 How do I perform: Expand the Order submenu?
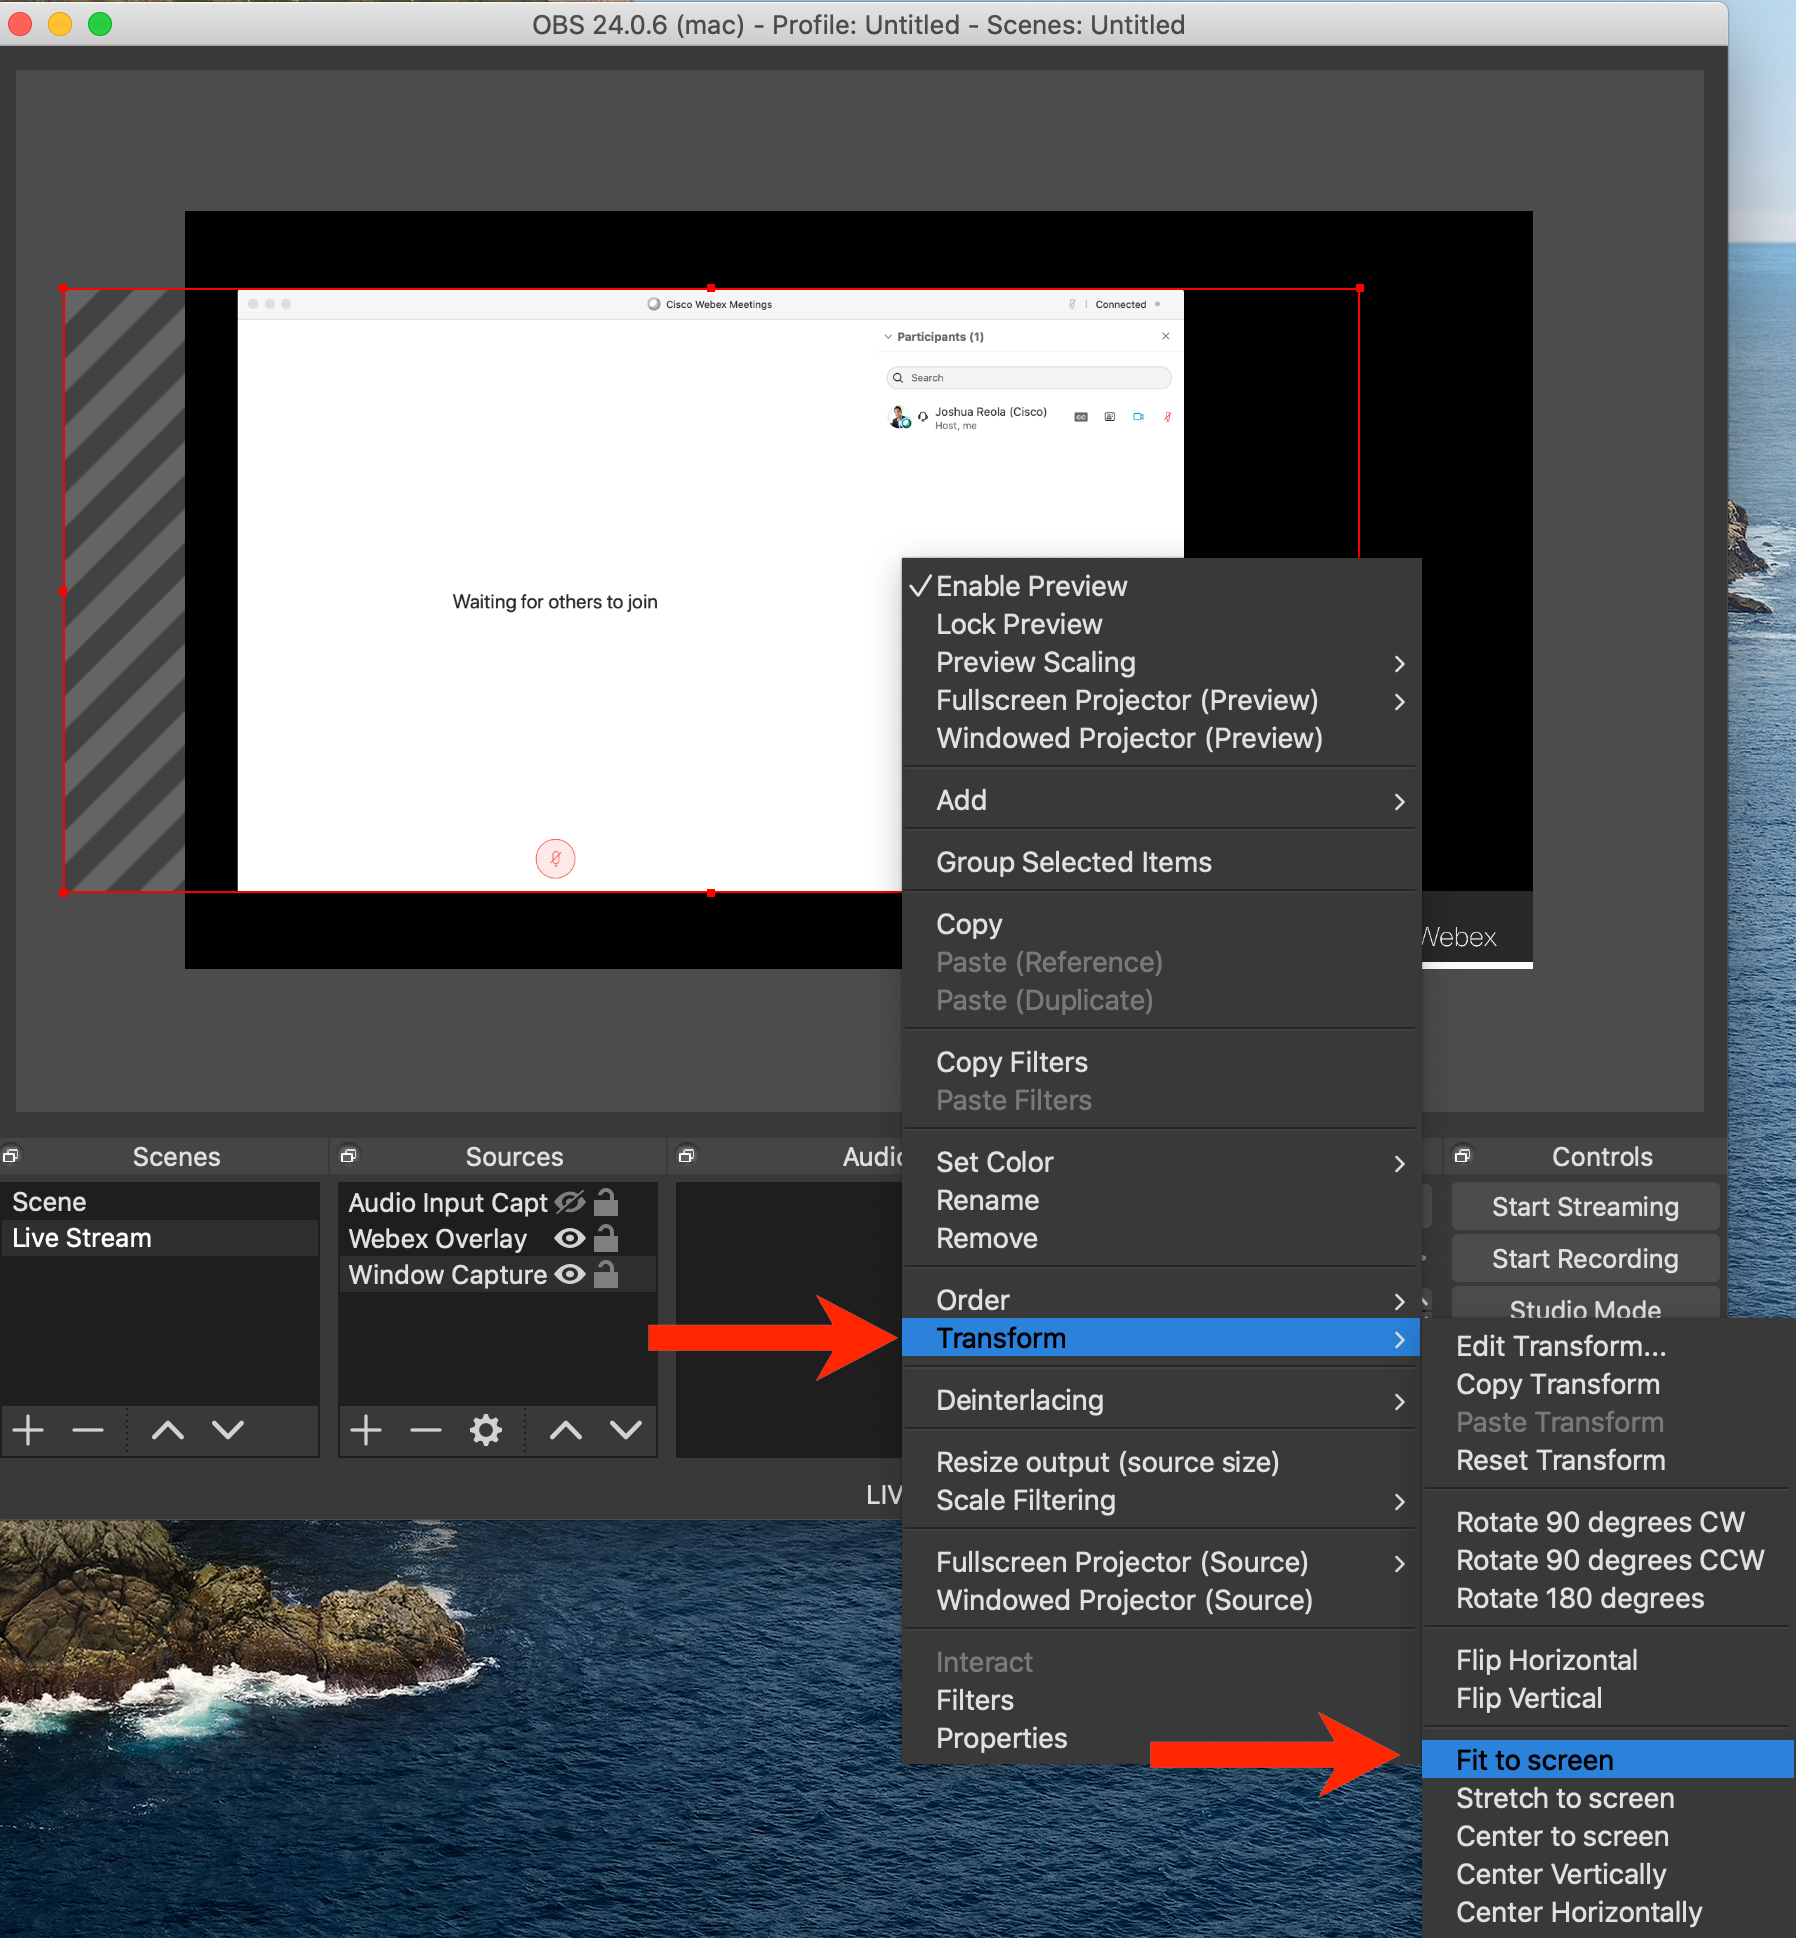pyautogui.click(x=1160, y=1300)
